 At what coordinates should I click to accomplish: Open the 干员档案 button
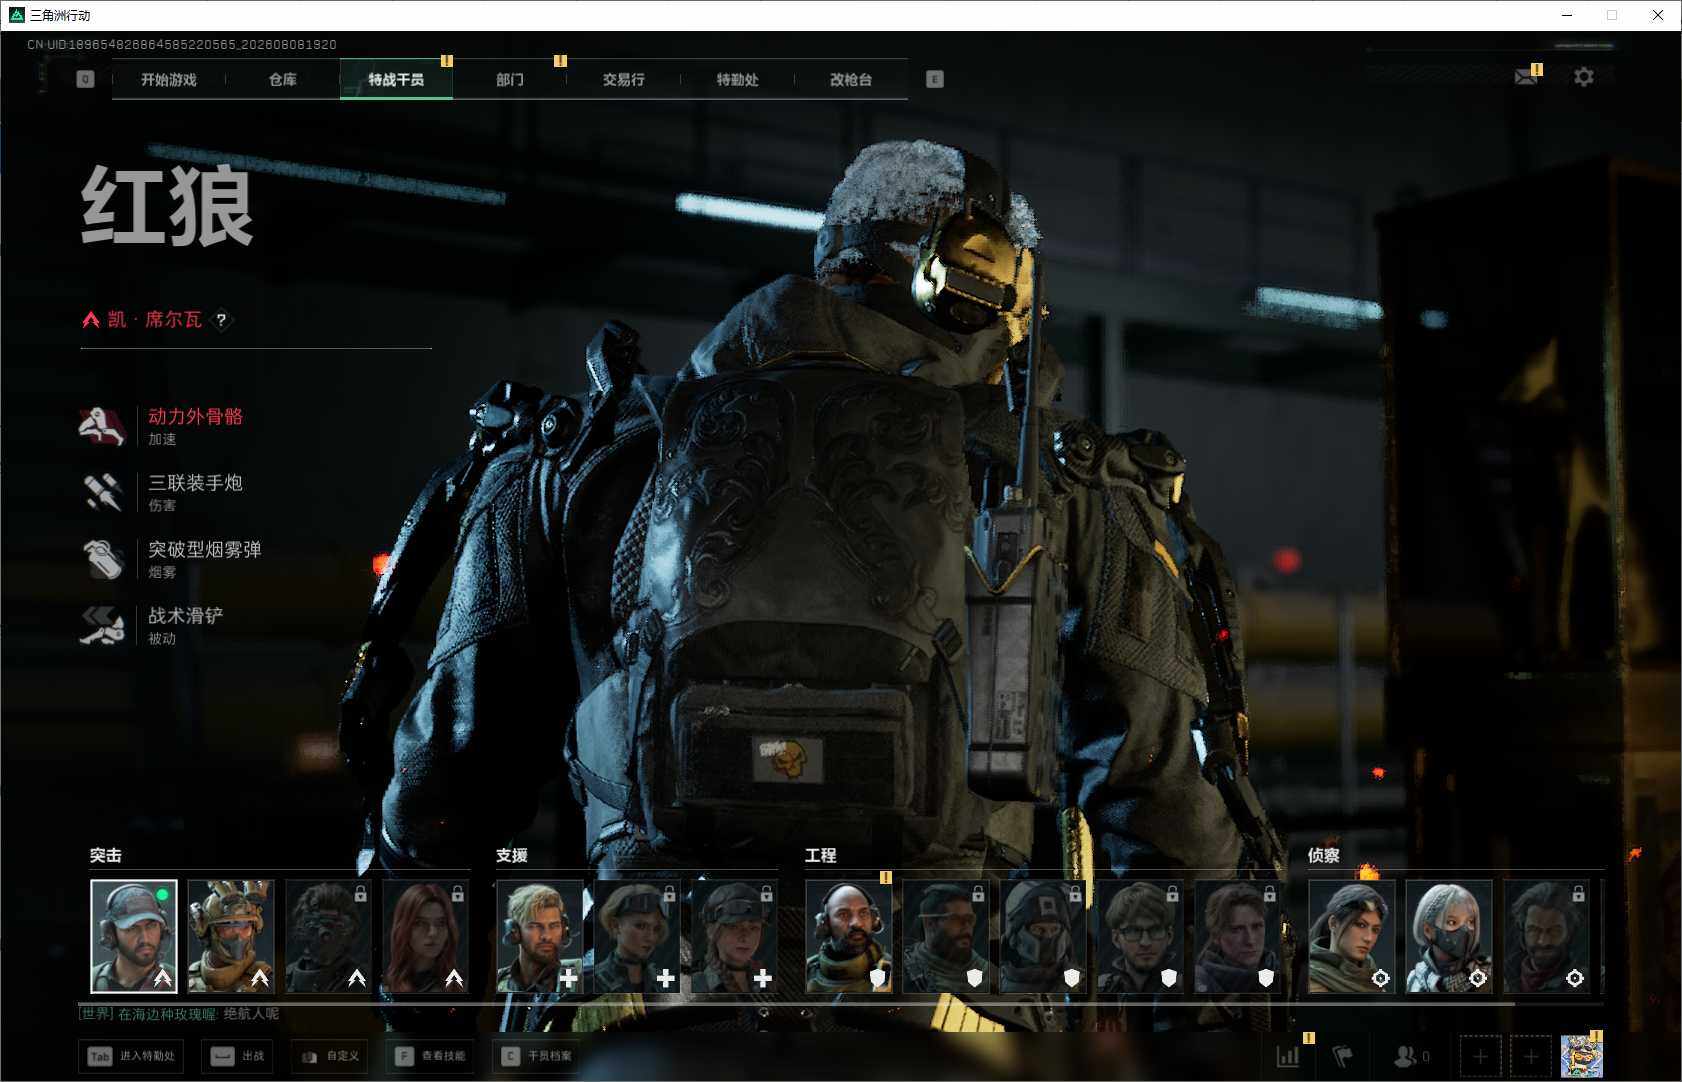point(537,1056)
